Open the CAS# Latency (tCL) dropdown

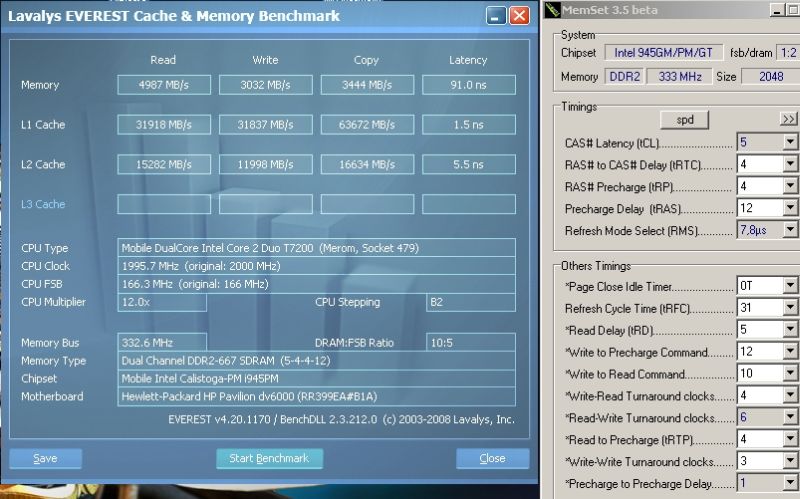790,142
